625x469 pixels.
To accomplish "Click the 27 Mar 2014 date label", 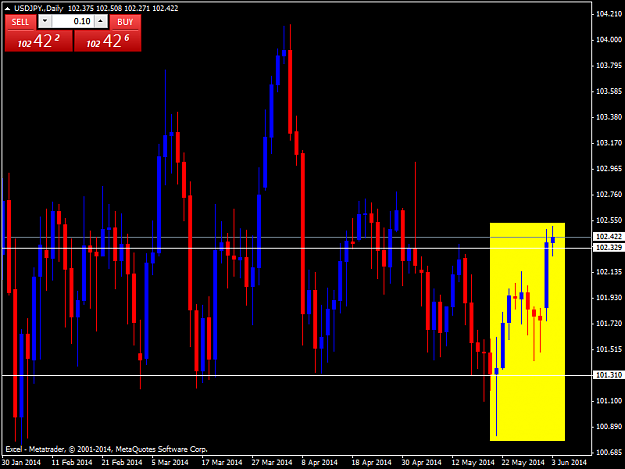I will pyautogui.click(x=272, y=462).
